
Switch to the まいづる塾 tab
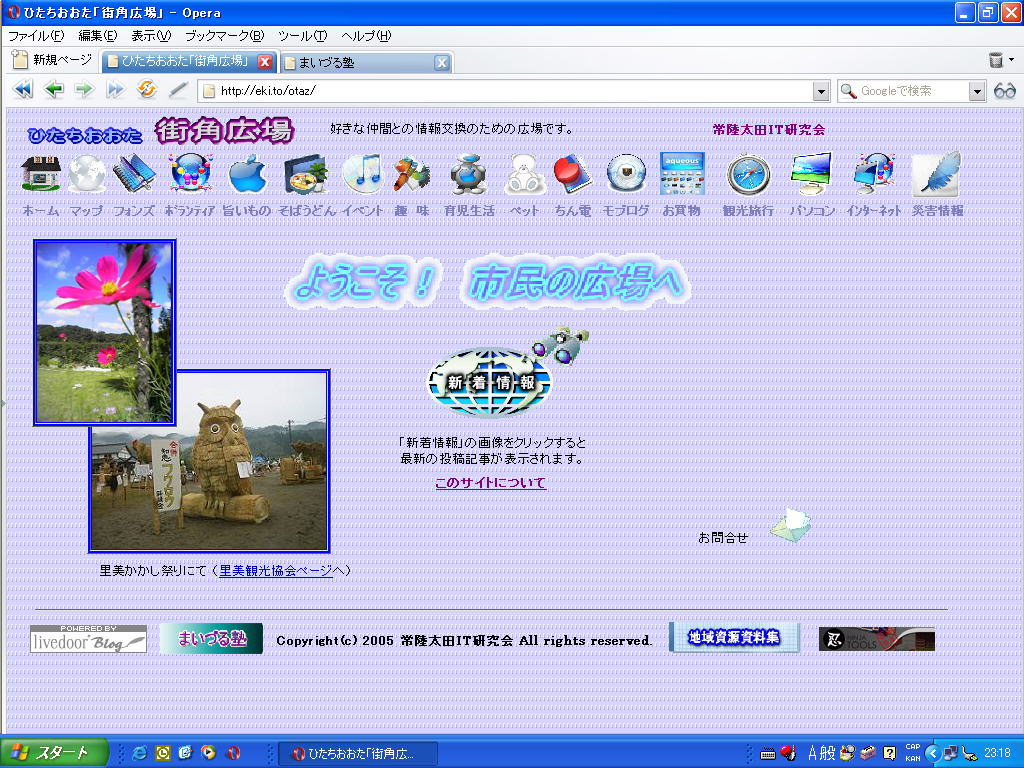(366, 63)
